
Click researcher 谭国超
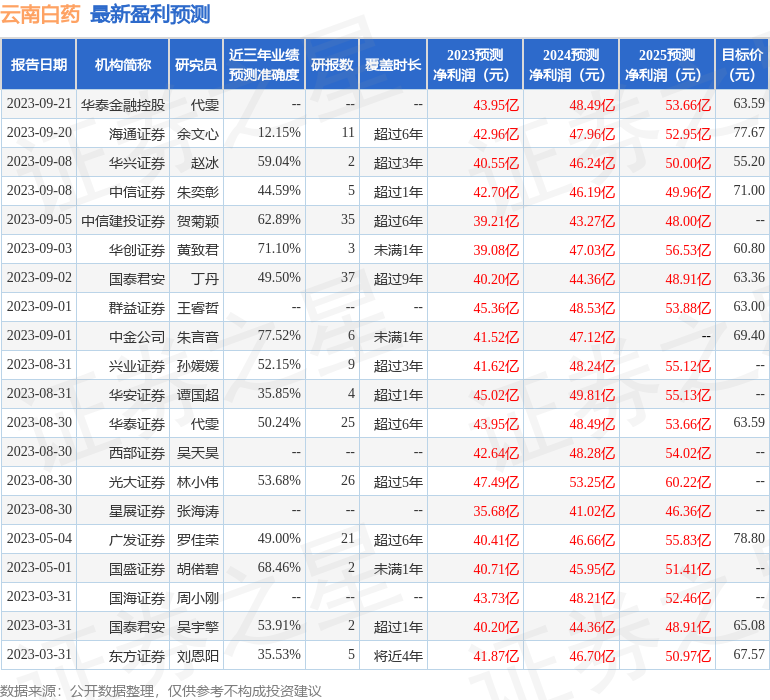(x=198, y=394)
